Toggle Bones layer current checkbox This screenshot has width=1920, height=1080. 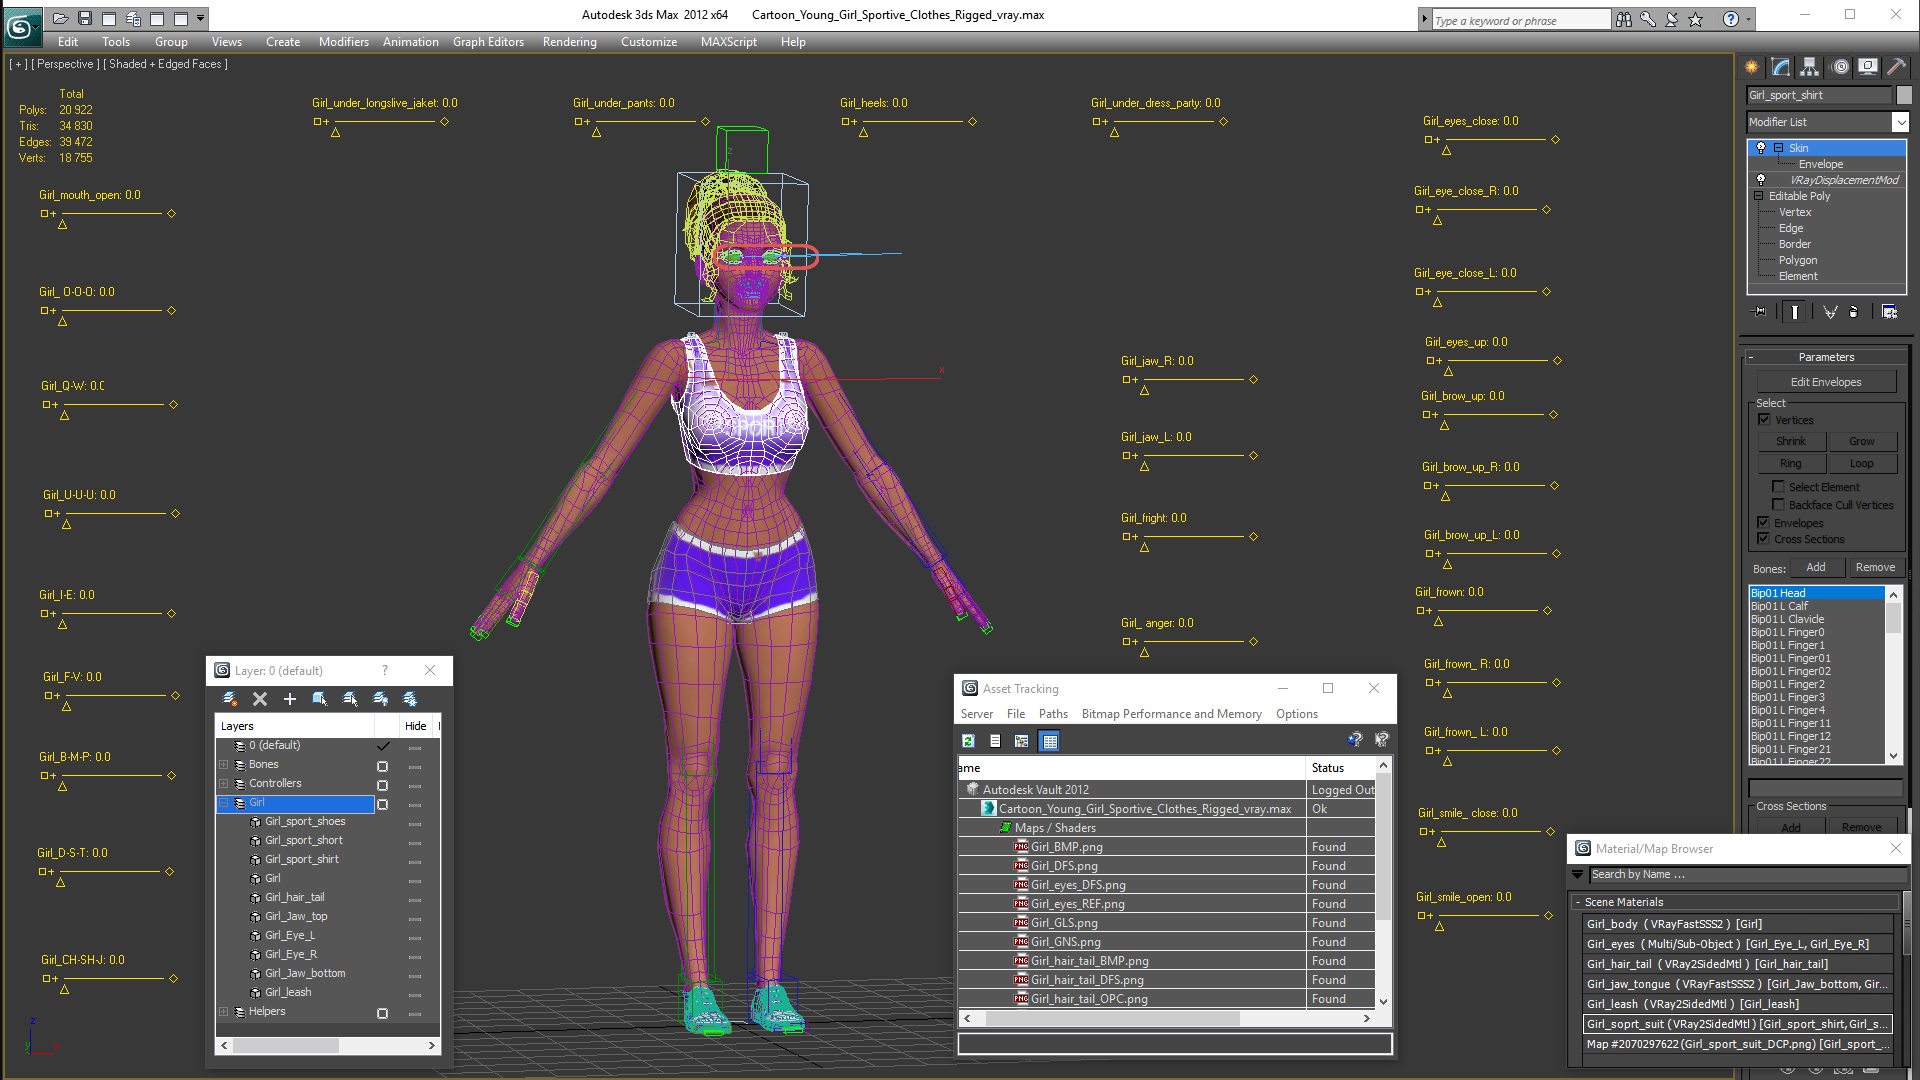pos(382,766)
